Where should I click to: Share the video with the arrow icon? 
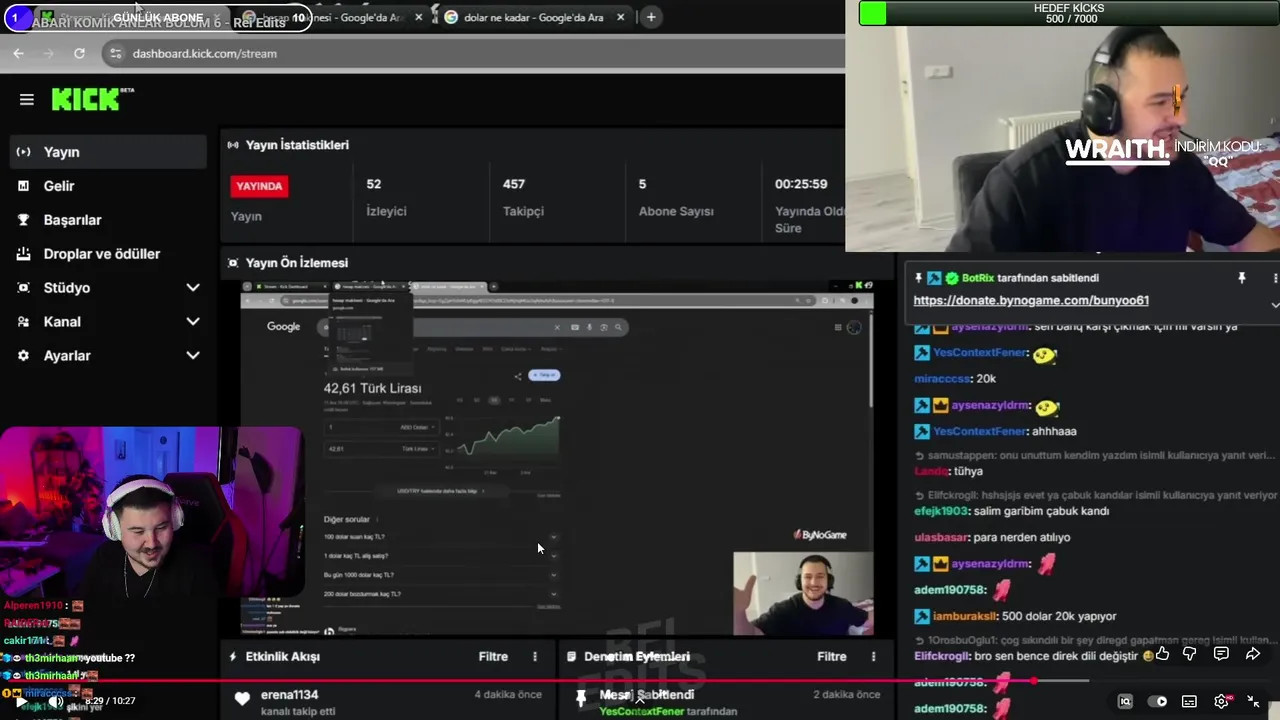pos(1253,654)
